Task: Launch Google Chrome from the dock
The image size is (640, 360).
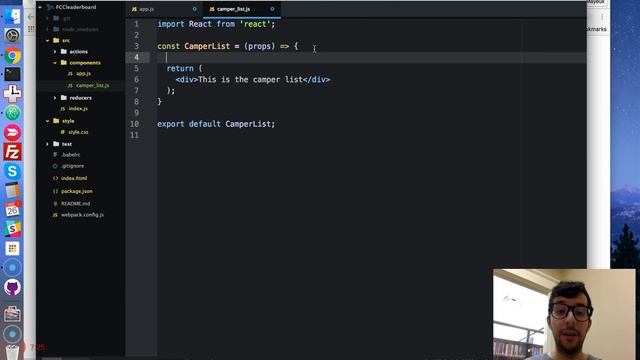Action: (x=12, y=55)
